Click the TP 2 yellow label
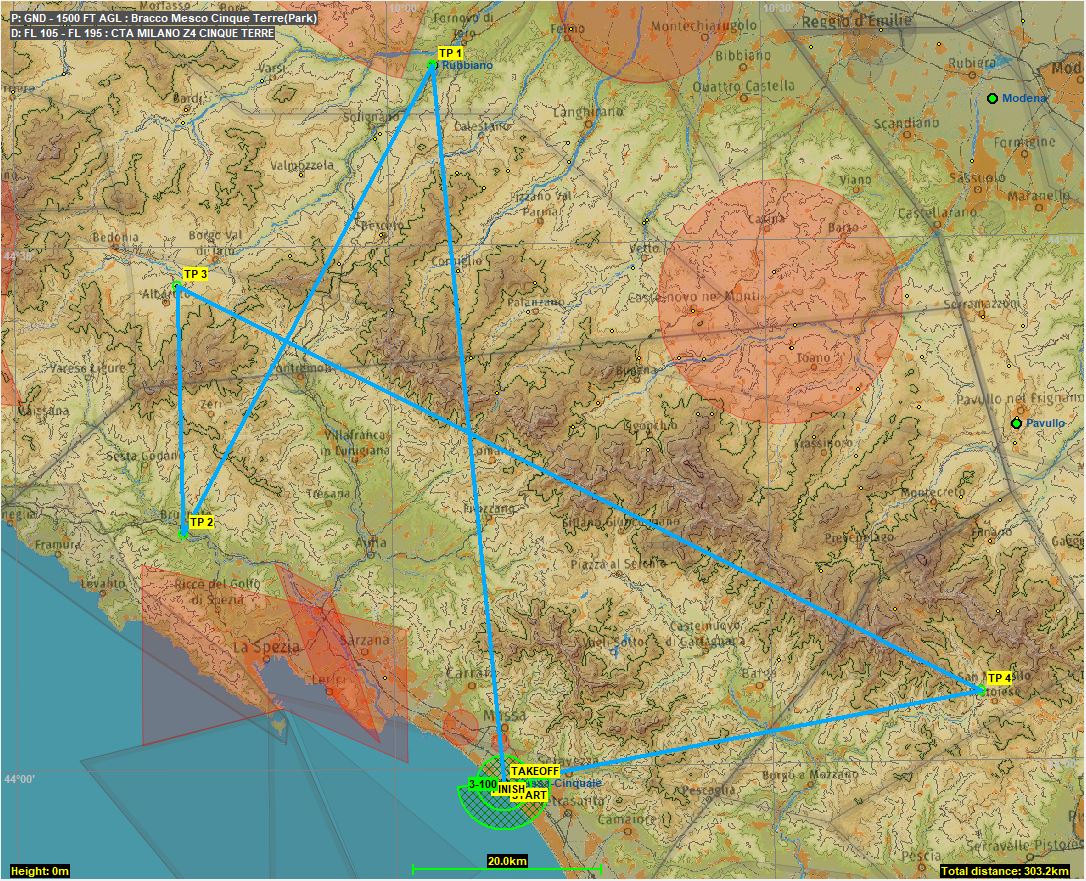1086x881 pixels. click(x=201, y=522)
